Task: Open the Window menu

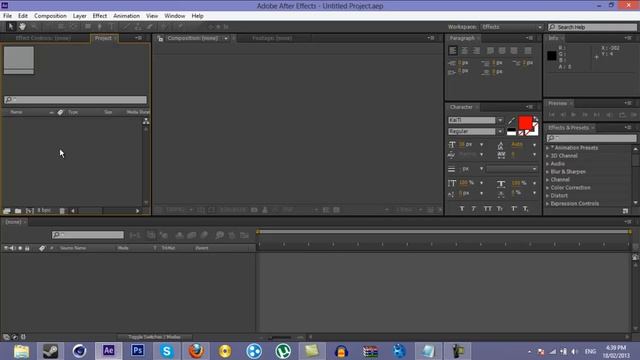Action: point(175,16)
